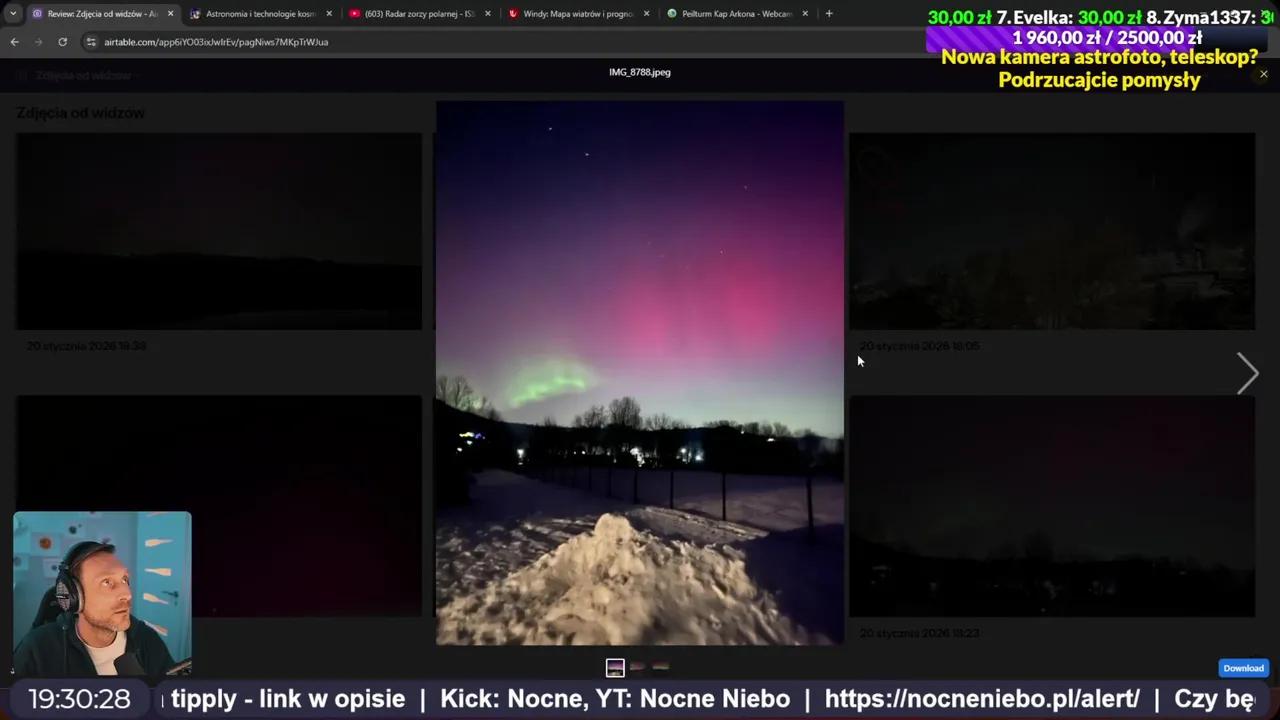Reload the Airtable page
Screen dimensions: 1280x720
pyautogui.click(x=62, y=42)
